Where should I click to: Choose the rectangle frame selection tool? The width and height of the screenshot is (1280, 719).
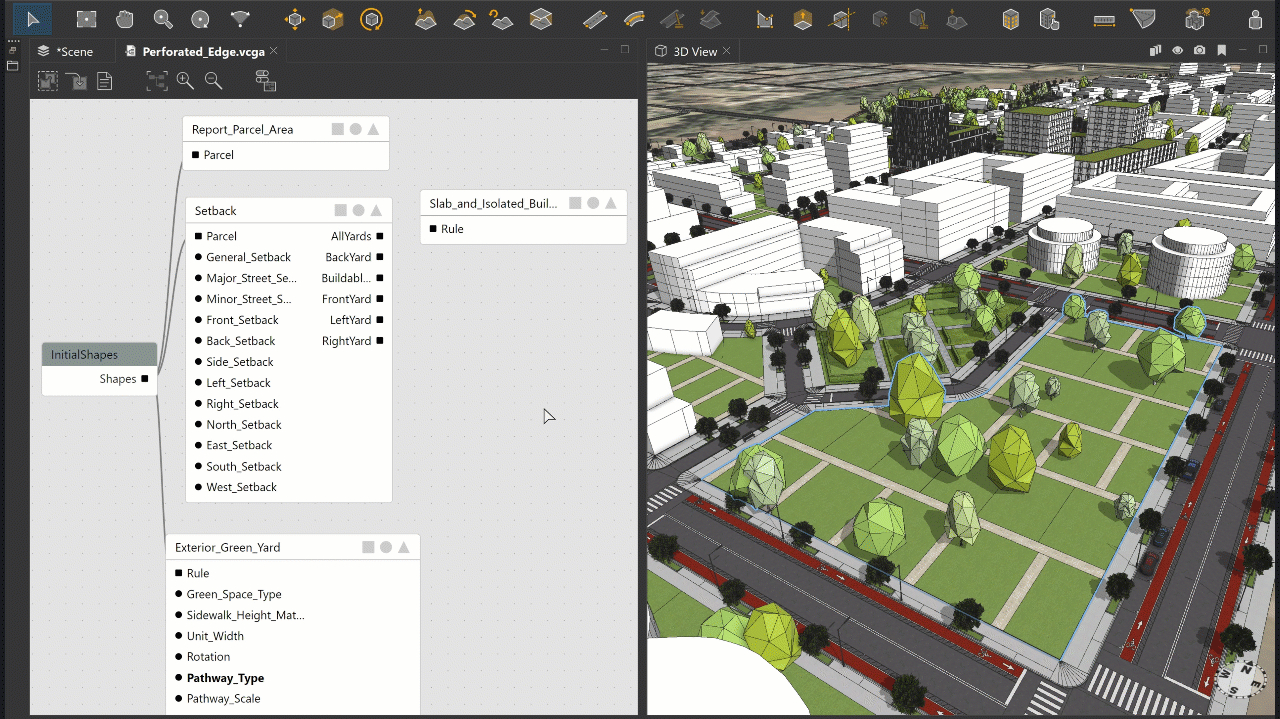(87, 19)
